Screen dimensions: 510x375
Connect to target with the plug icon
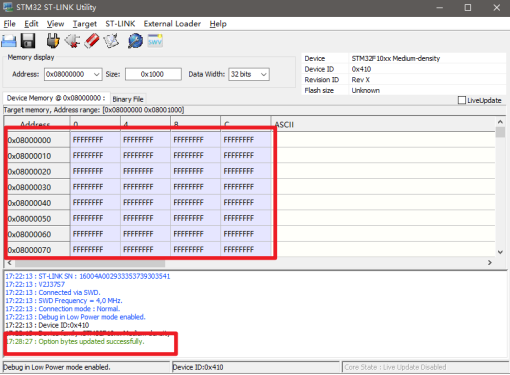pos(53,41)
